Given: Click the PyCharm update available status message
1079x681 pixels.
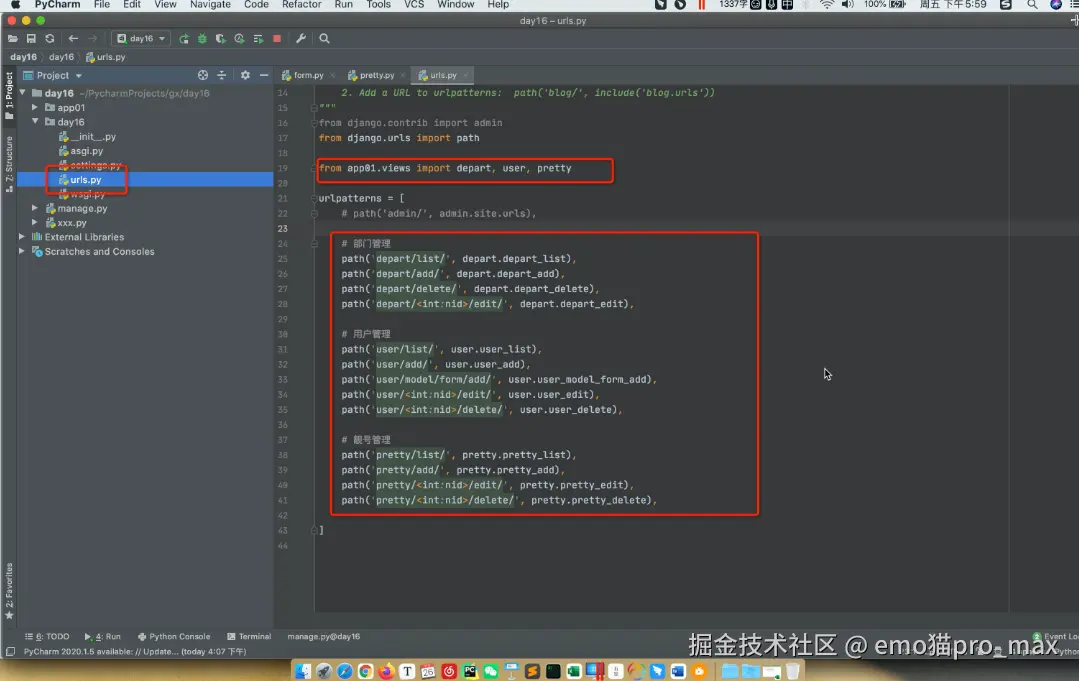Looking at the screenshot, I should pos(135,651).
